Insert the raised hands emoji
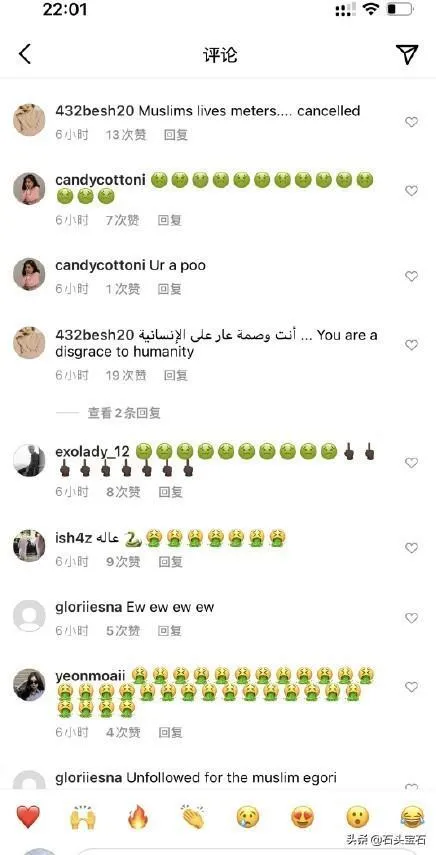 pyautogui.click(x=82, y=817)
